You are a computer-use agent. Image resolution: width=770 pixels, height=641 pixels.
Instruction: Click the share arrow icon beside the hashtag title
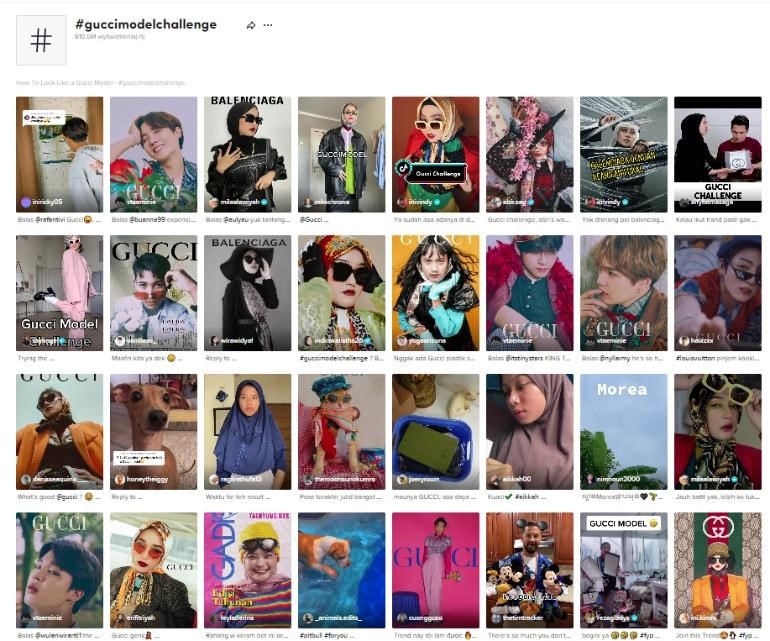[251, 25]
